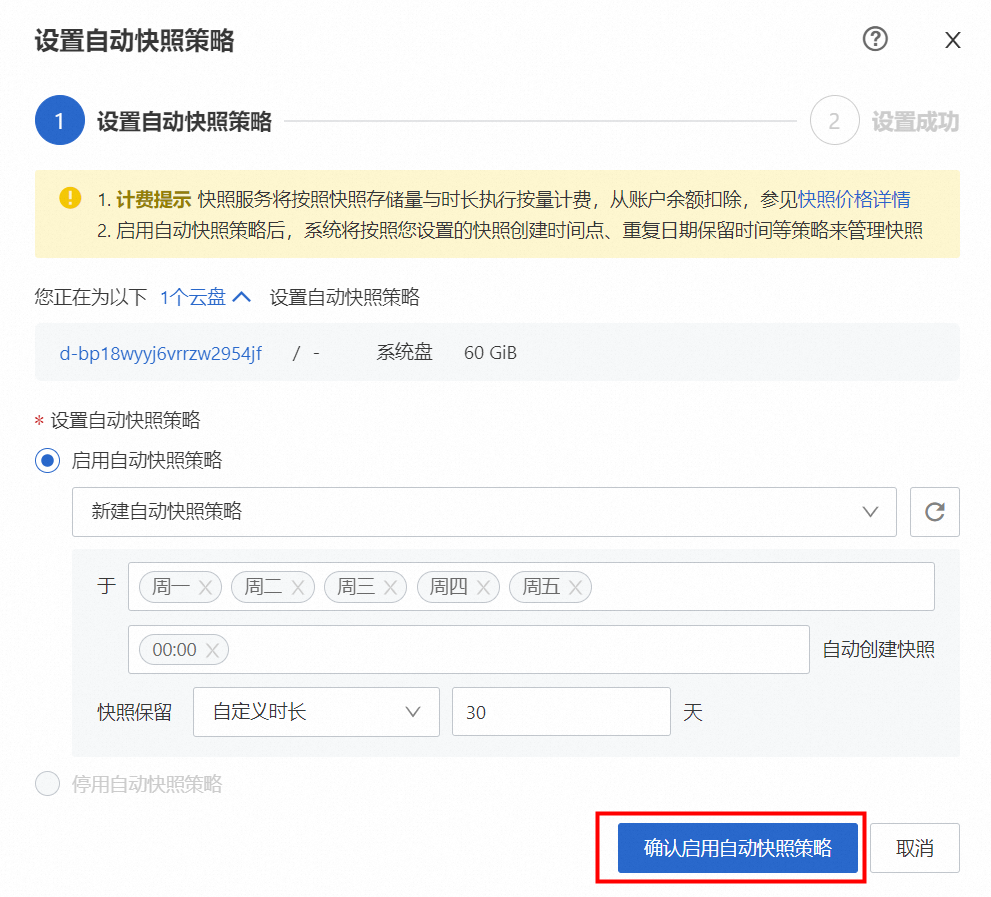The width and height of the screenshot is (991, 897).
Task: Refresh the snapshot policy list
Action: [934, 511]
